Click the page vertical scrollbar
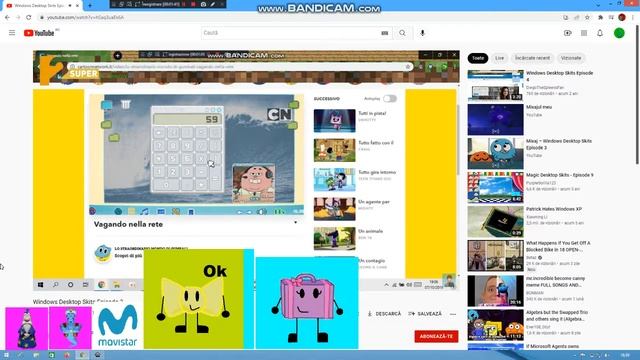The height and width of the screenshot is (360, 640). (638, 94)
